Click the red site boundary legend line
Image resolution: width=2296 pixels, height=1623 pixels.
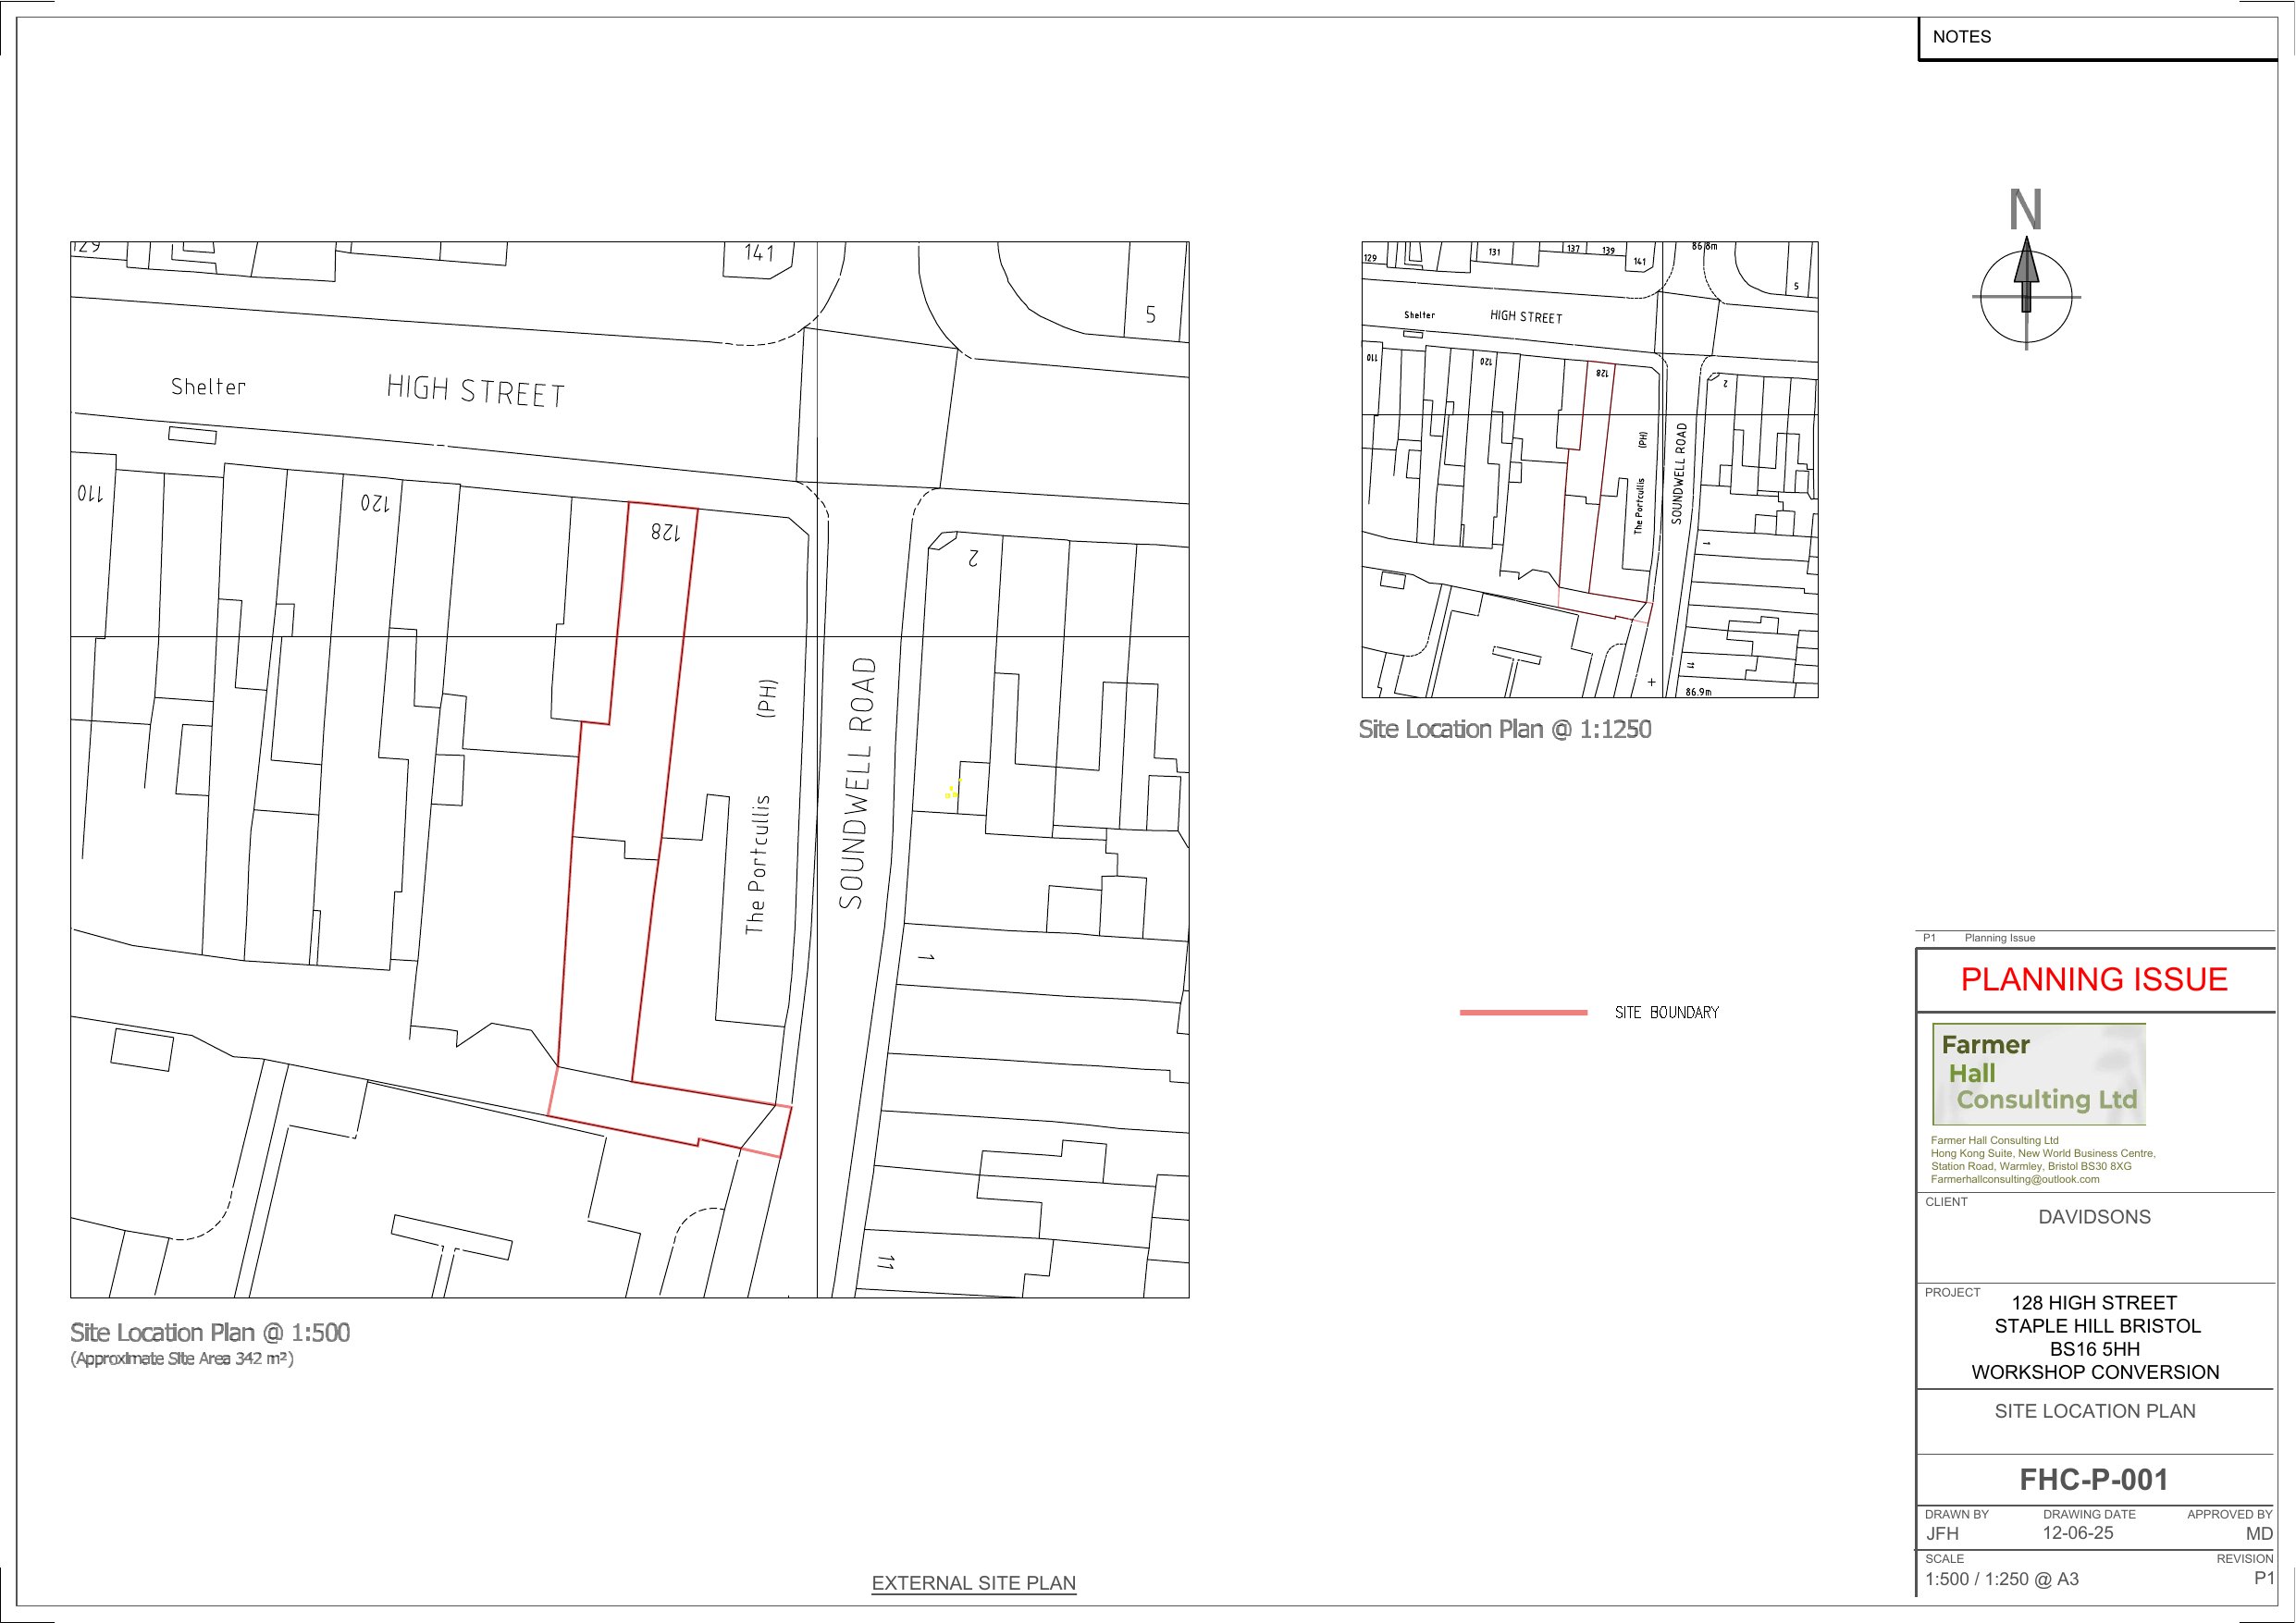1523,1012
